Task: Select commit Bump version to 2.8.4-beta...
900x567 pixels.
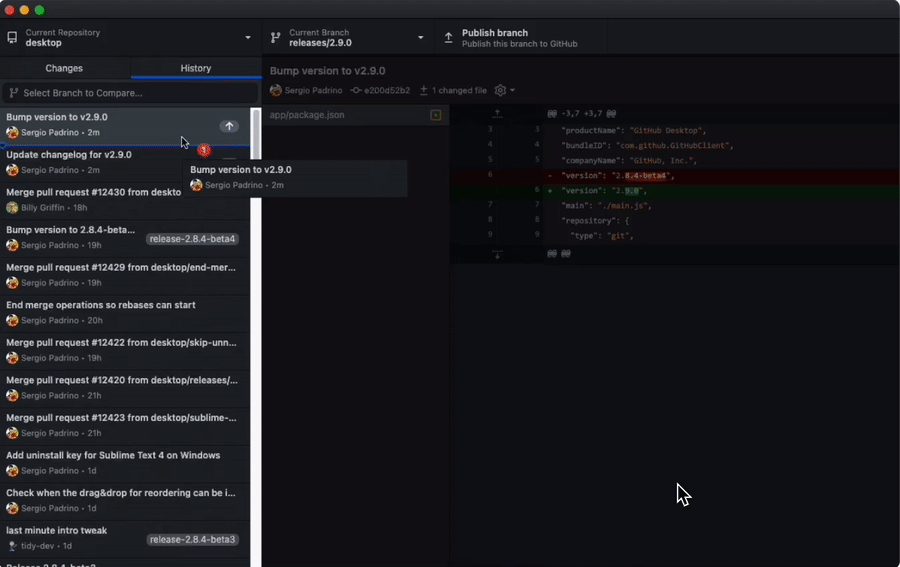Action: pos(125,238)
